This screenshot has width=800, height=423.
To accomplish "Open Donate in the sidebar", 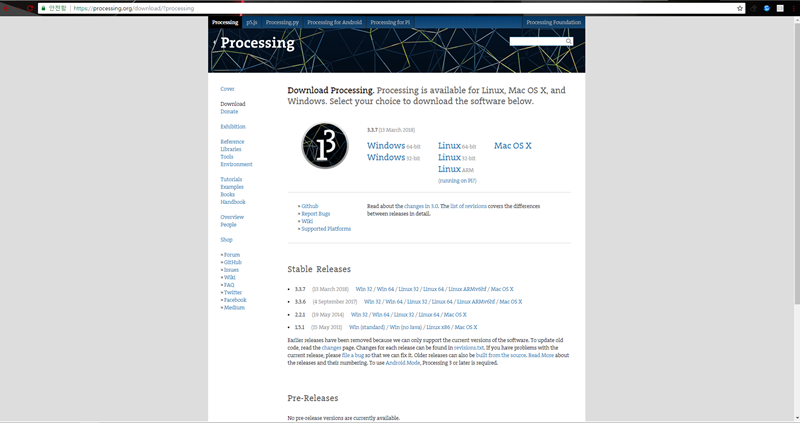I will point(229,111).
